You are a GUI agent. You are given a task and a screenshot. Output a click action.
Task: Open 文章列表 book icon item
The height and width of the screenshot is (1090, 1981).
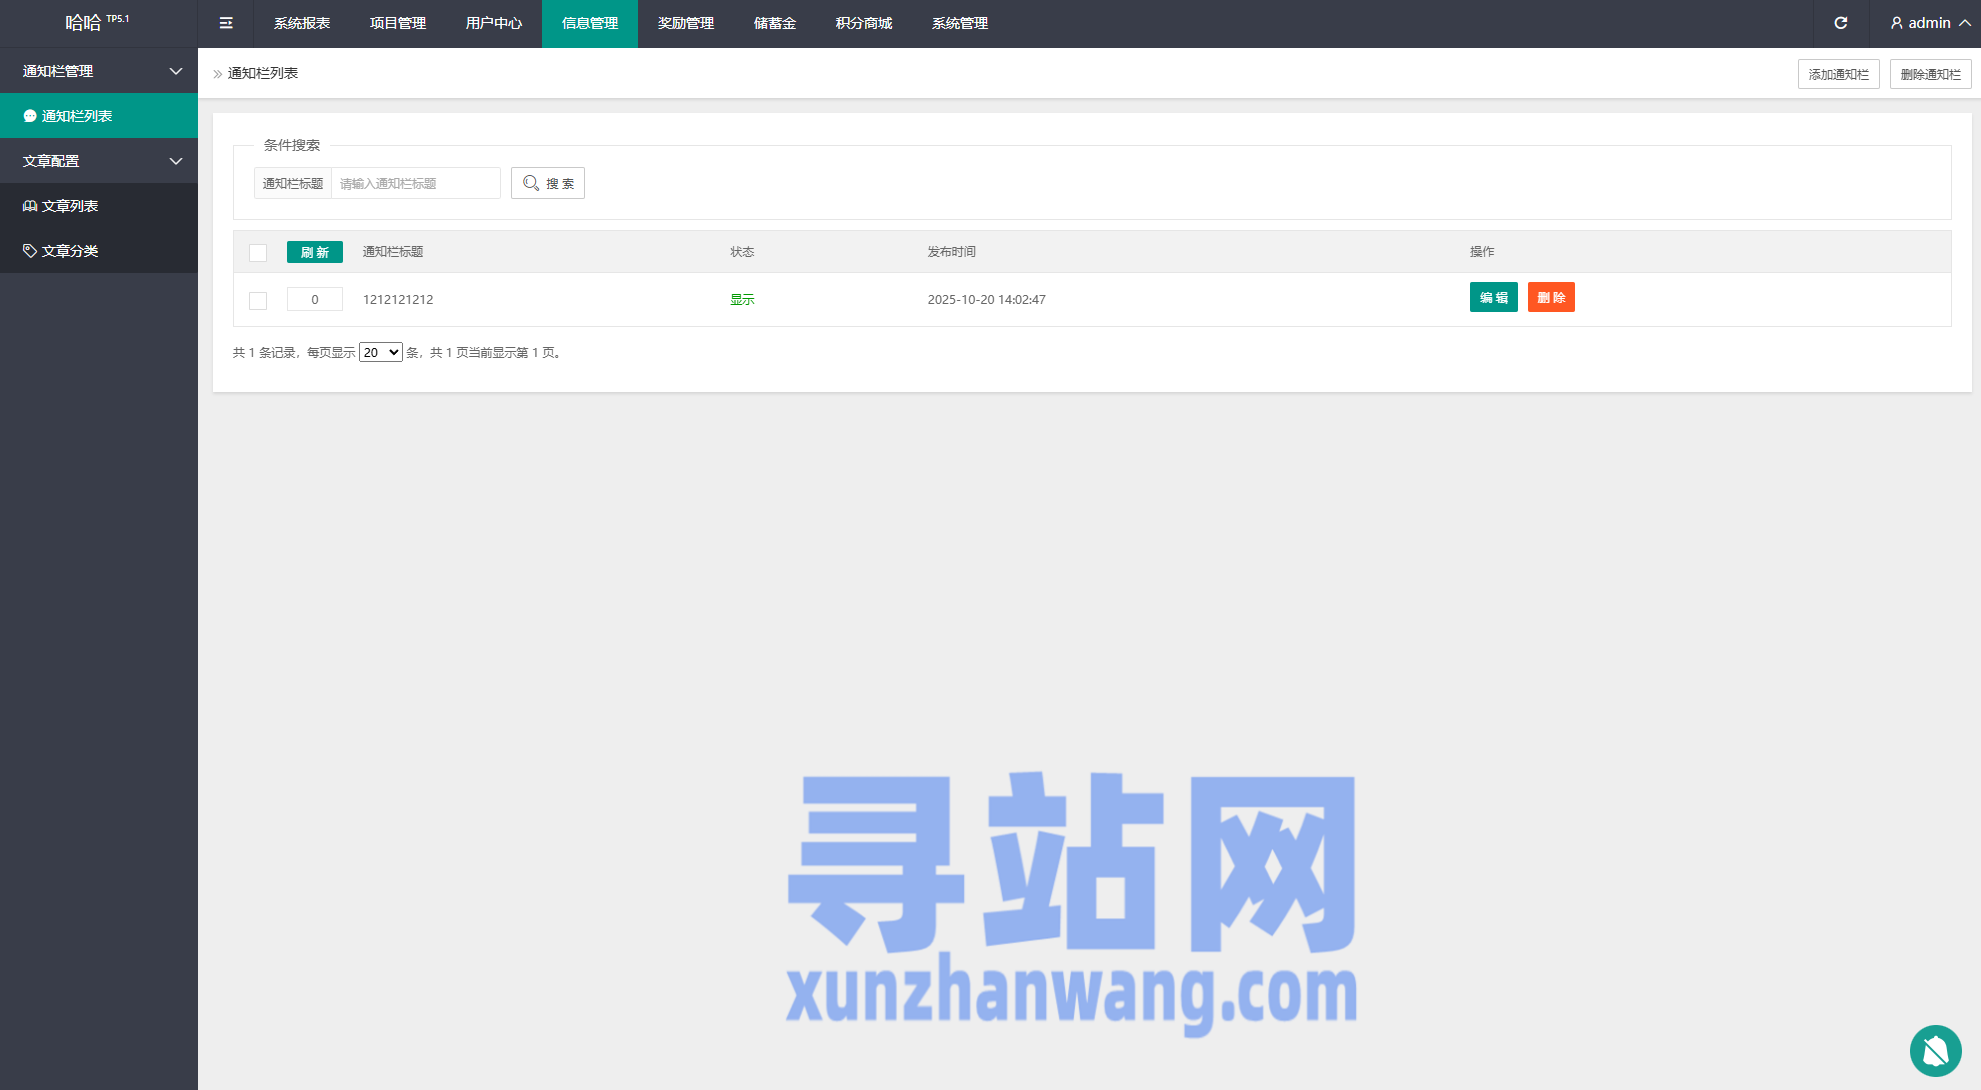(30, 206)
